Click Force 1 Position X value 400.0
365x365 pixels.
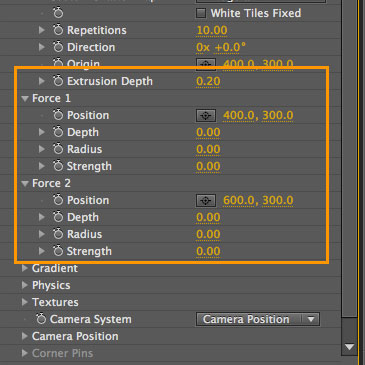pyautogui.click(x=239, y=115)
